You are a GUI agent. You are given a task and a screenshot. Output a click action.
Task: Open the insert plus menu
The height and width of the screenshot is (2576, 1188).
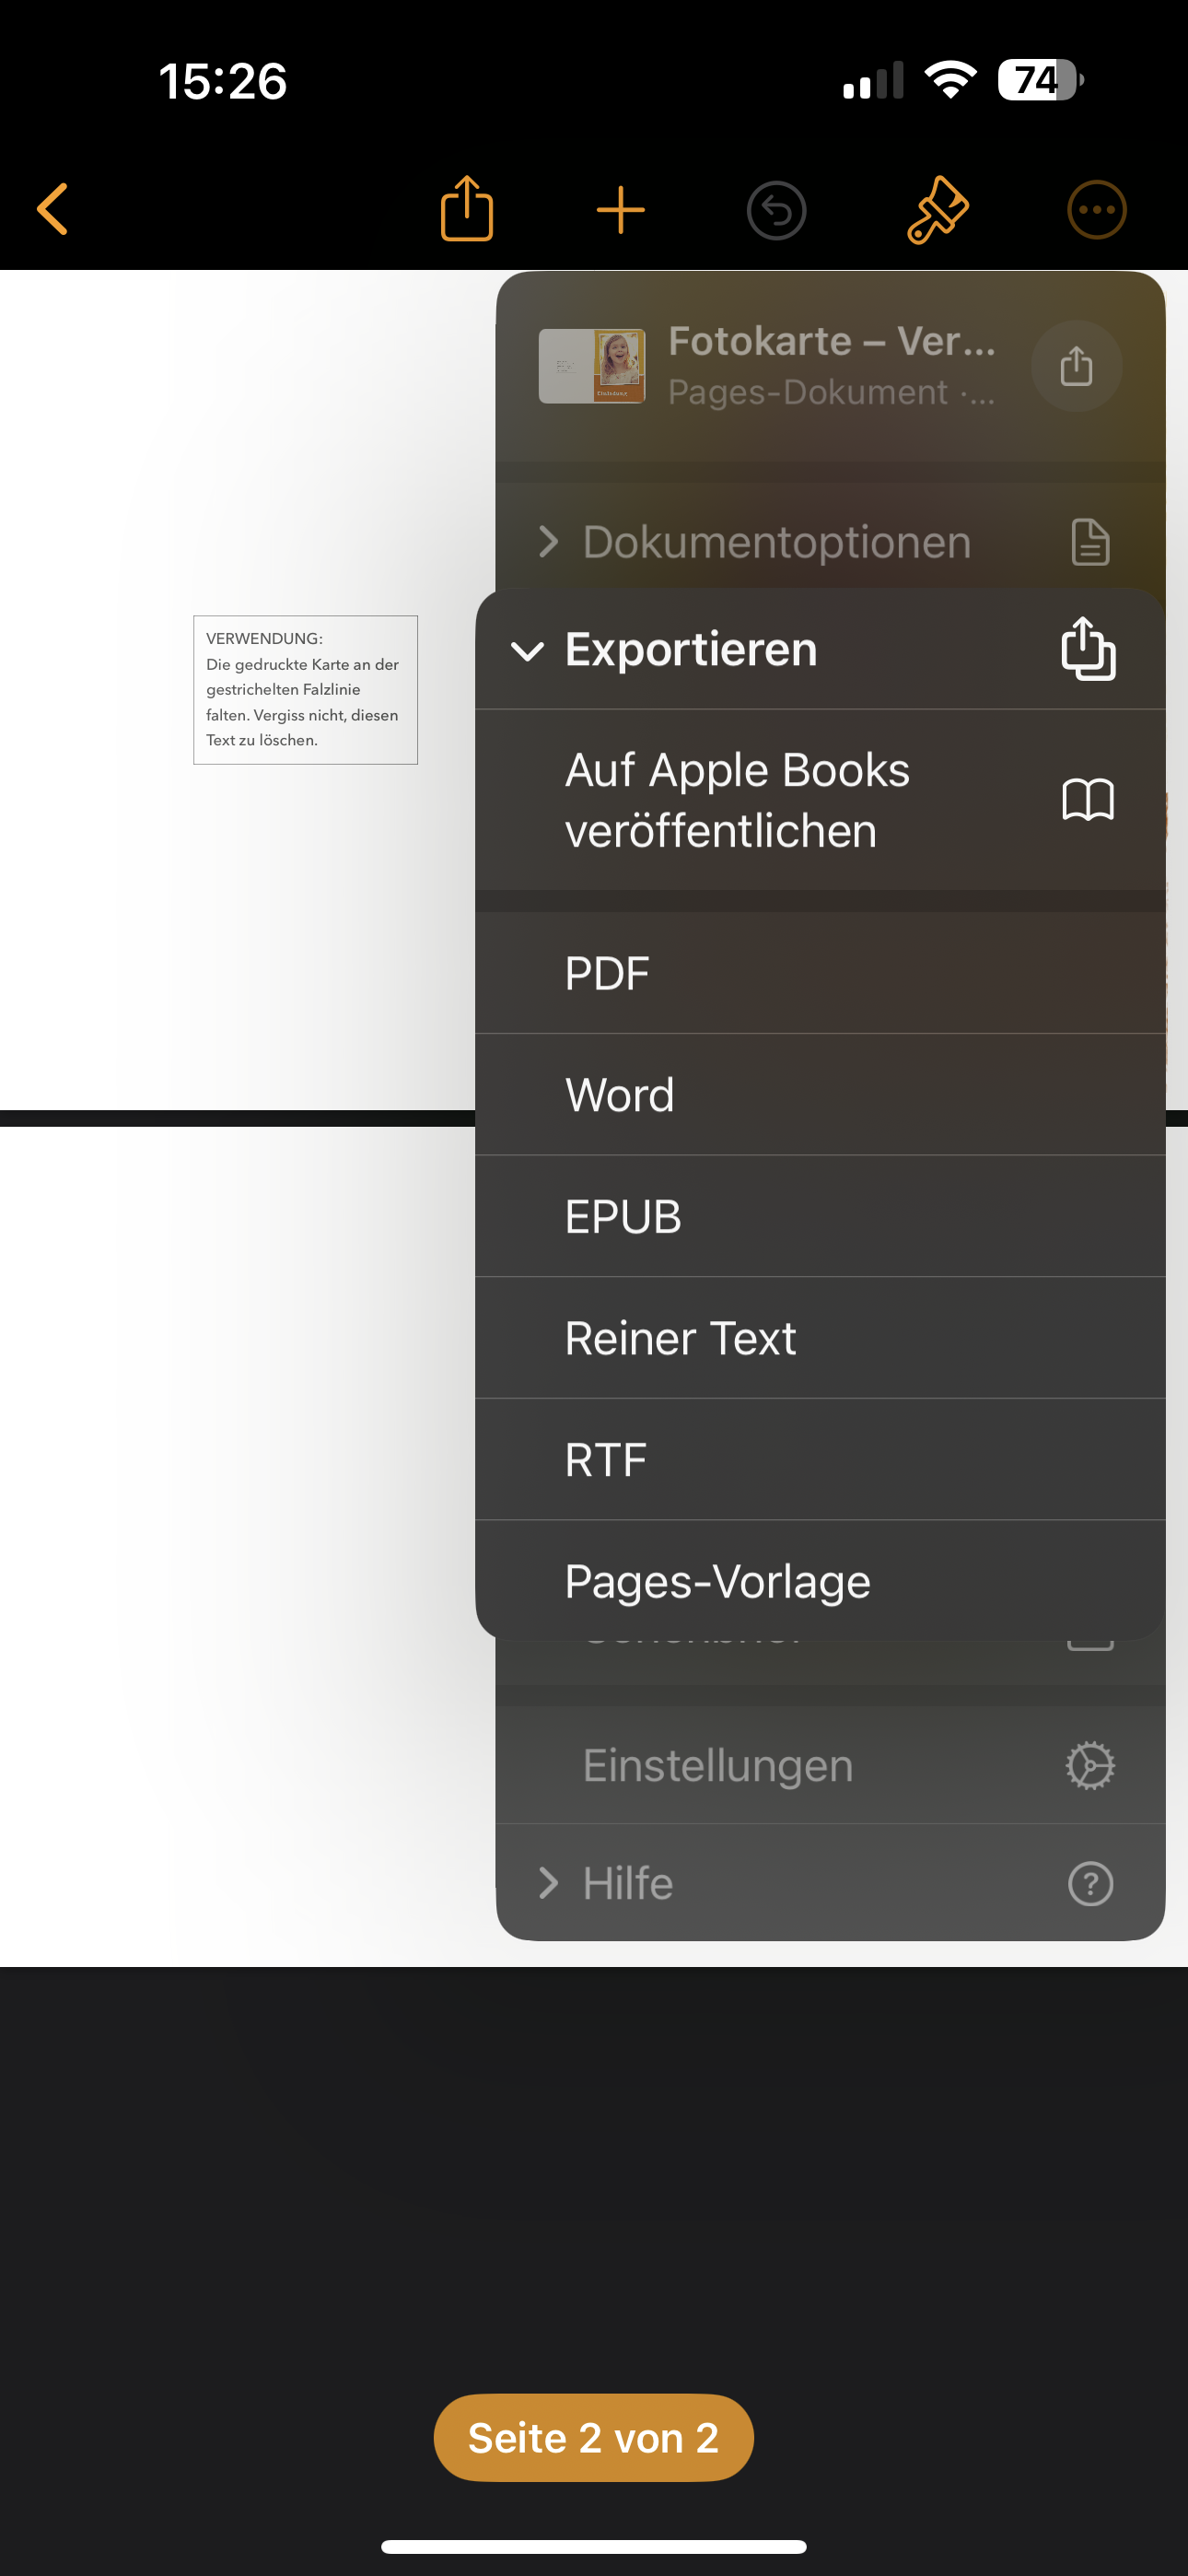point(621,210)
